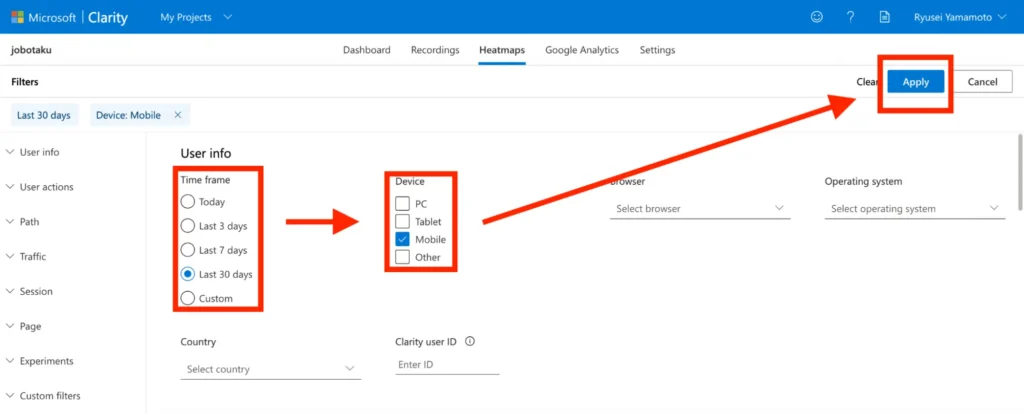The height and width of the screenshot is (414, 1024).
Task: Uncheck the Mobile device checkbox
Action: (x=402, y=239)
